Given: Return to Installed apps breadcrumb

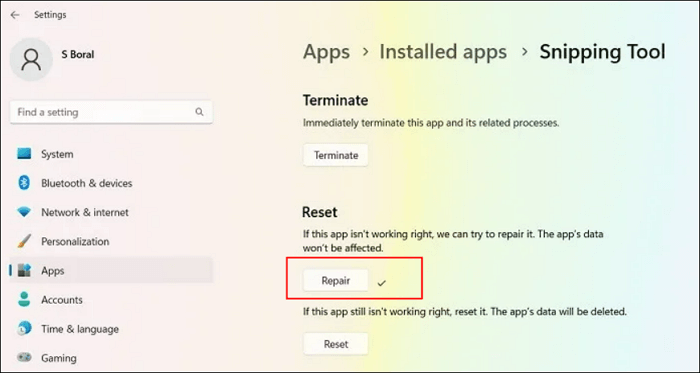Looking at the screenshot, I should click(443, 52).
